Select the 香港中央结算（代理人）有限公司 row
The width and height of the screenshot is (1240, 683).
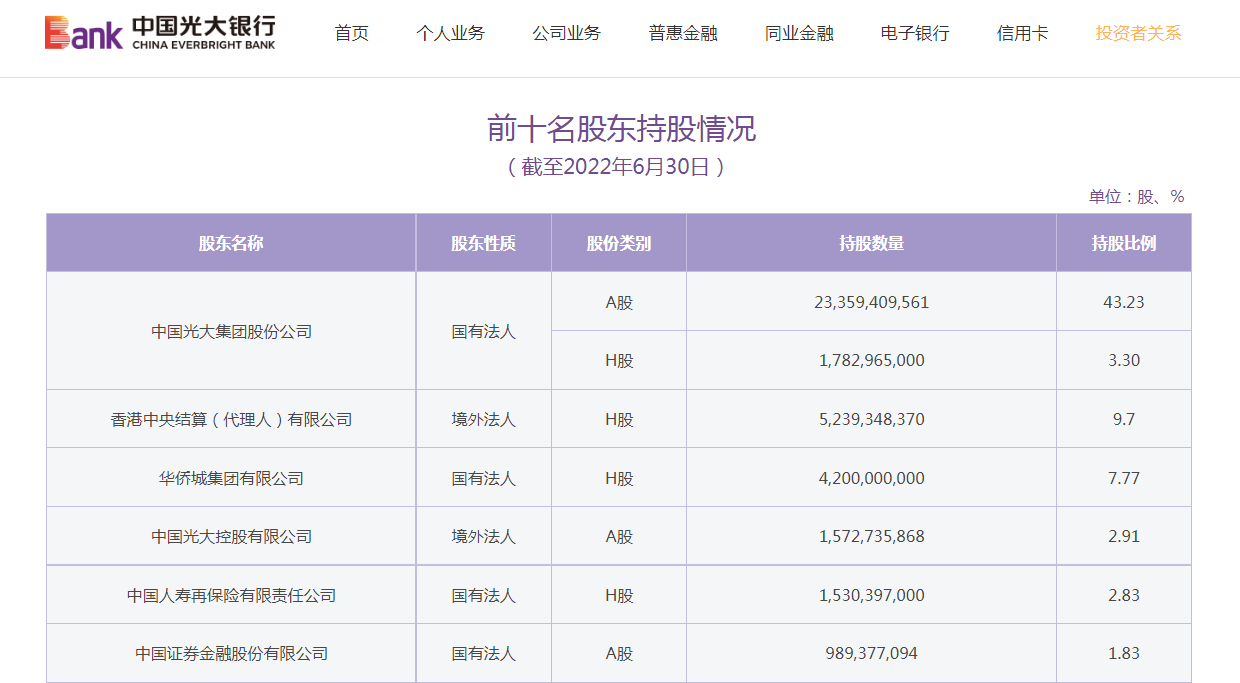coord(619,419)
